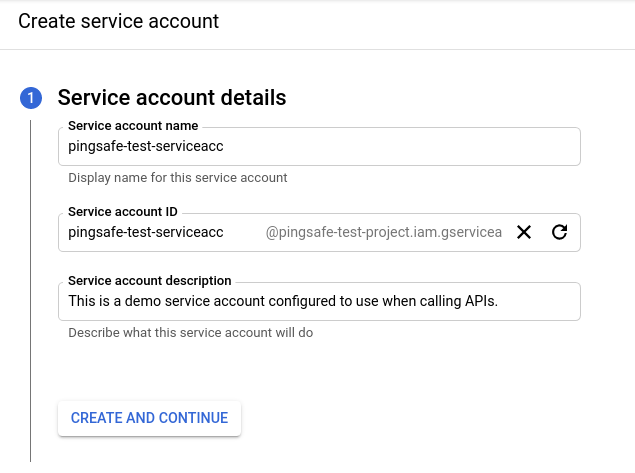The width and height of the screenshot is (635, 473).
Task: Click the "Service account ID" floating label
Action: [122, 212]
